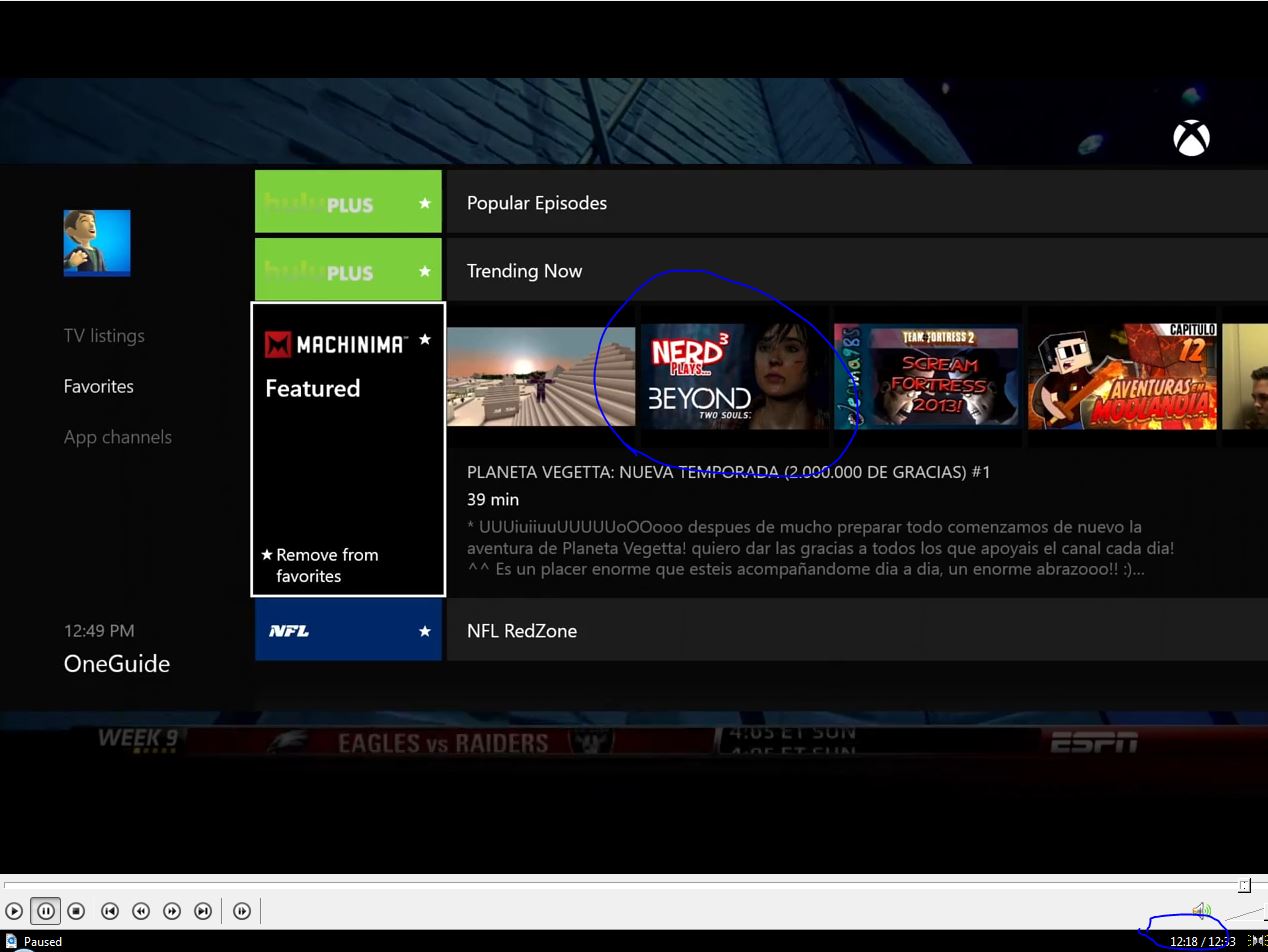Toggle favorite star on Trending Now Hulu tile
The image size is (1268, 952).
coord(425,272)
